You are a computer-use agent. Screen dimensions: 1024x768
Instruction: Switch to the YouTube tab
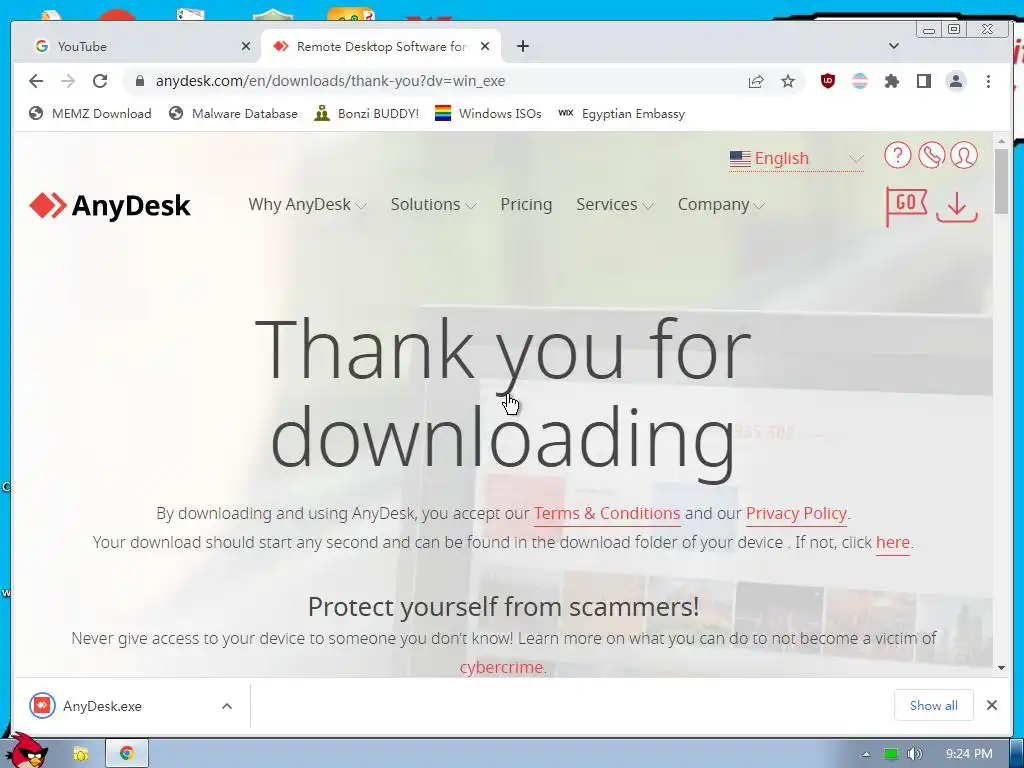[x=137, y=46]
